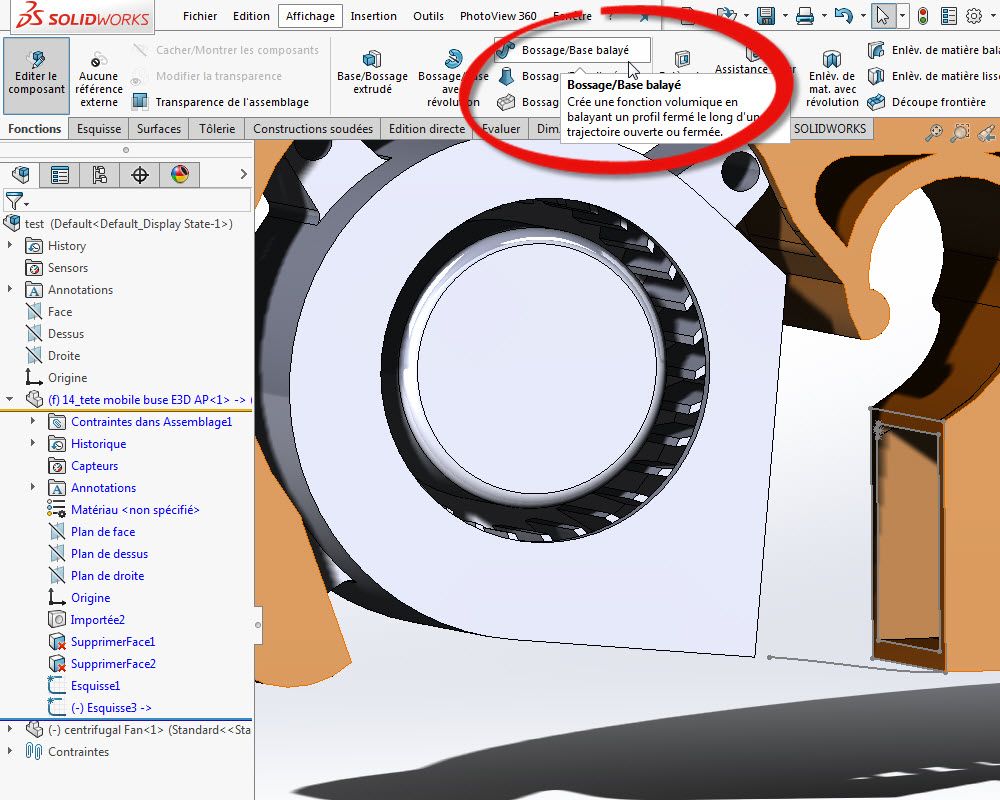Expand the Contraintes mates folder
The height and width of the screenshot is (800, 1000).
10,751
